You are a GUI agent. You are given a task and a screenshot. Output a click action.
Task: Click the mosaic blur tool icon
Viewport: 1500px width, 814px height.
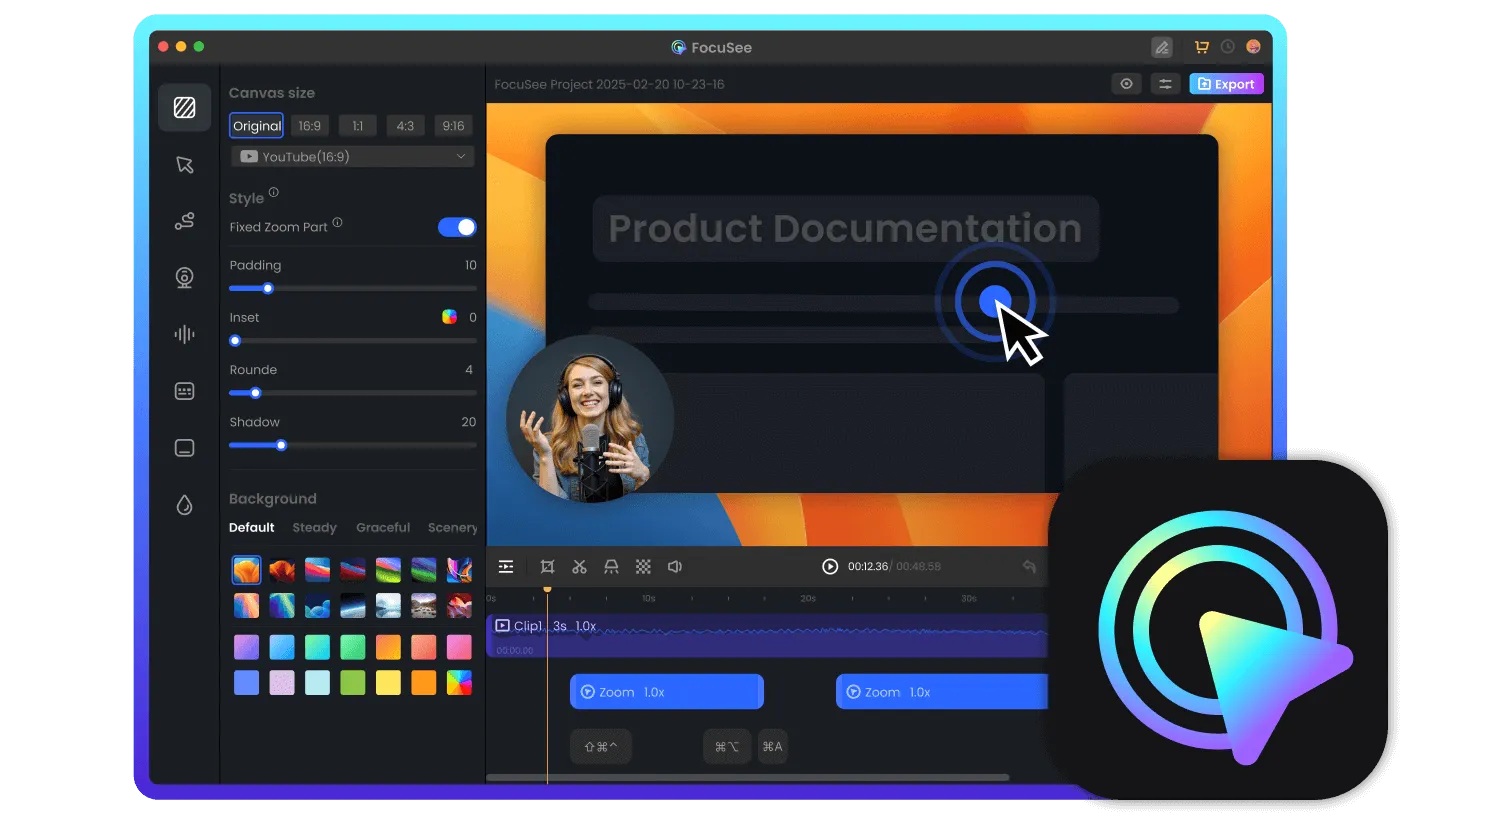click(x=643, y=567)
